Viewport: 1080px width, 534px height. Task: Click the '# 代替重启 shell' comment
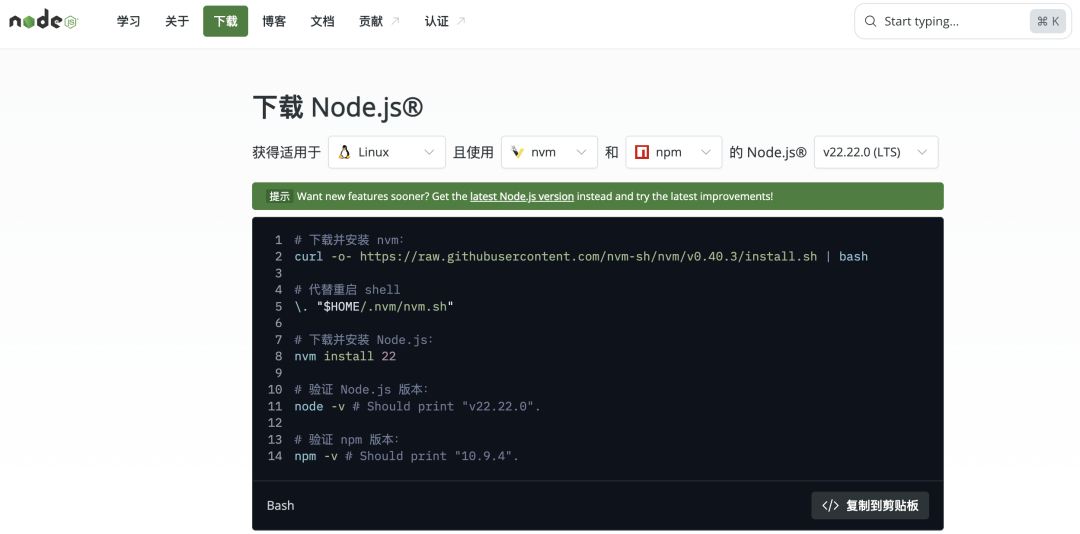click(347, 289)
